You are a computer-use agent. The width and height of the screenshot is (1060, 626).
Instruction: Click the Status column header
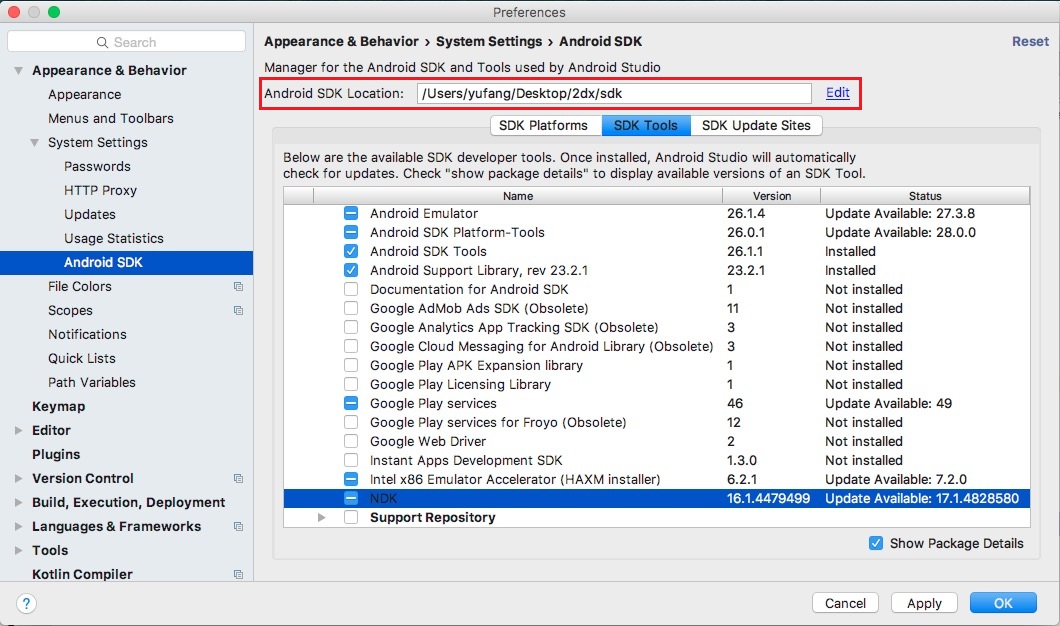925,196
